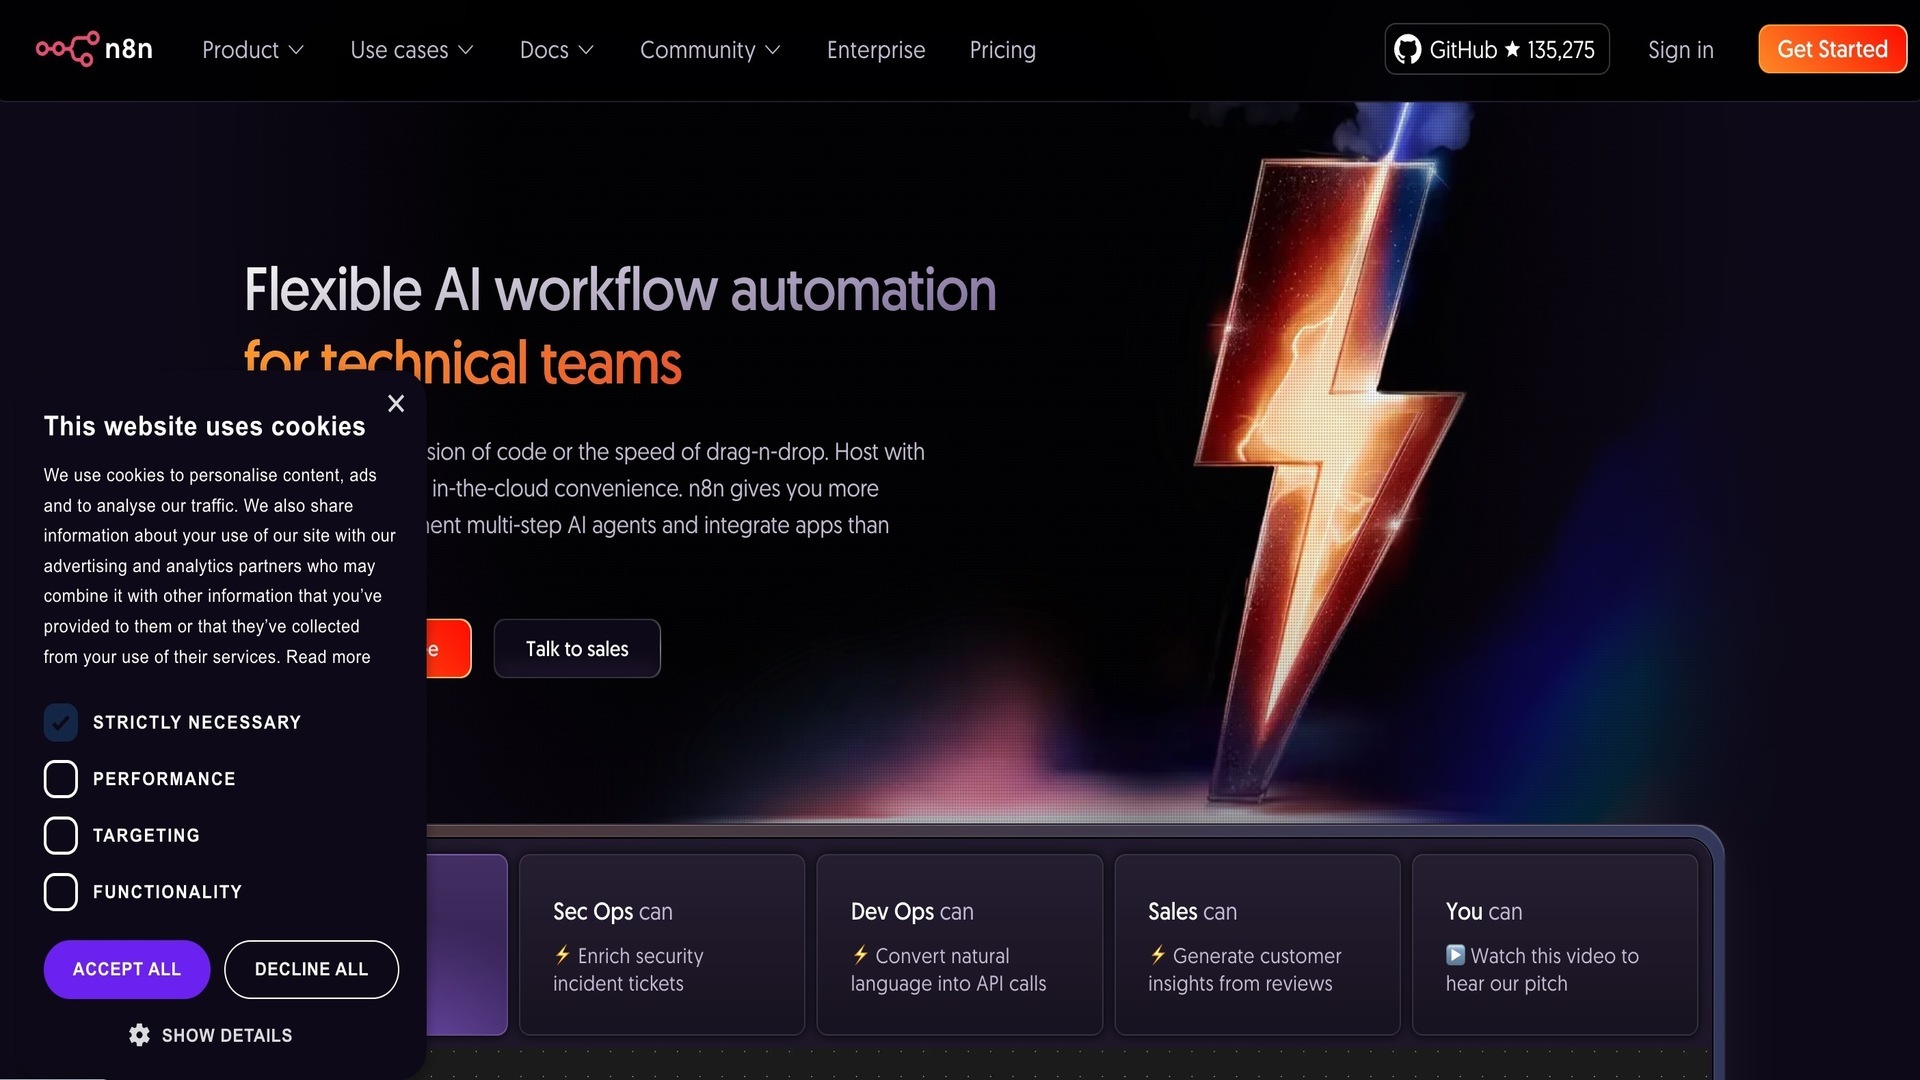Viewport: 1920px width, 1080px height.
Task: Click the star icon beside 135,275
Action: click(1512, 49)
